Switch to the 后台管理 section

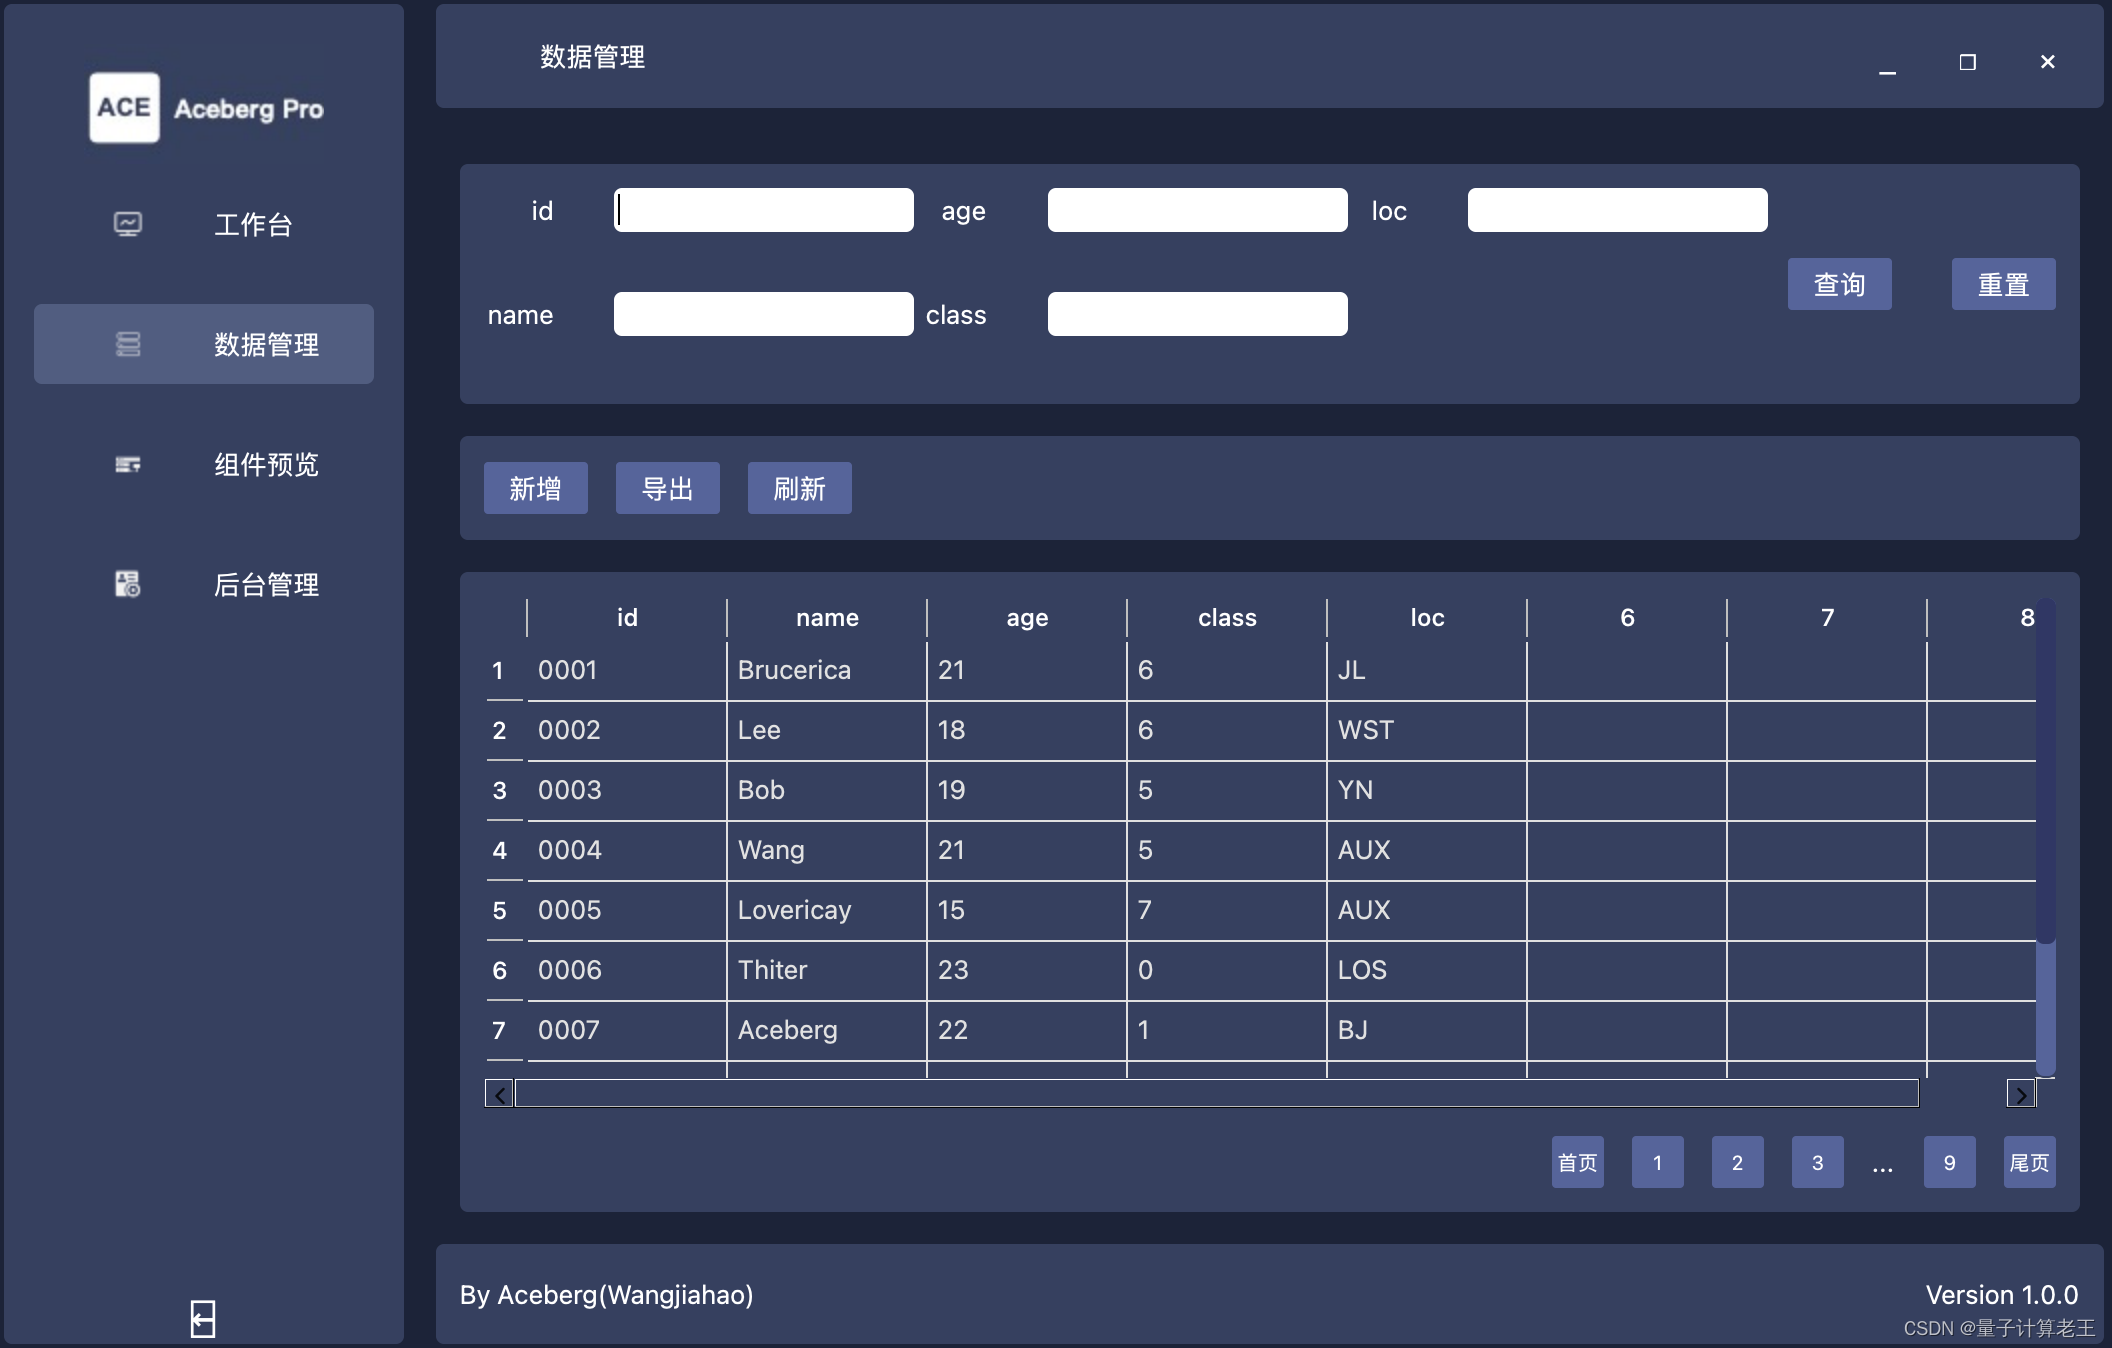coord(266,585)
